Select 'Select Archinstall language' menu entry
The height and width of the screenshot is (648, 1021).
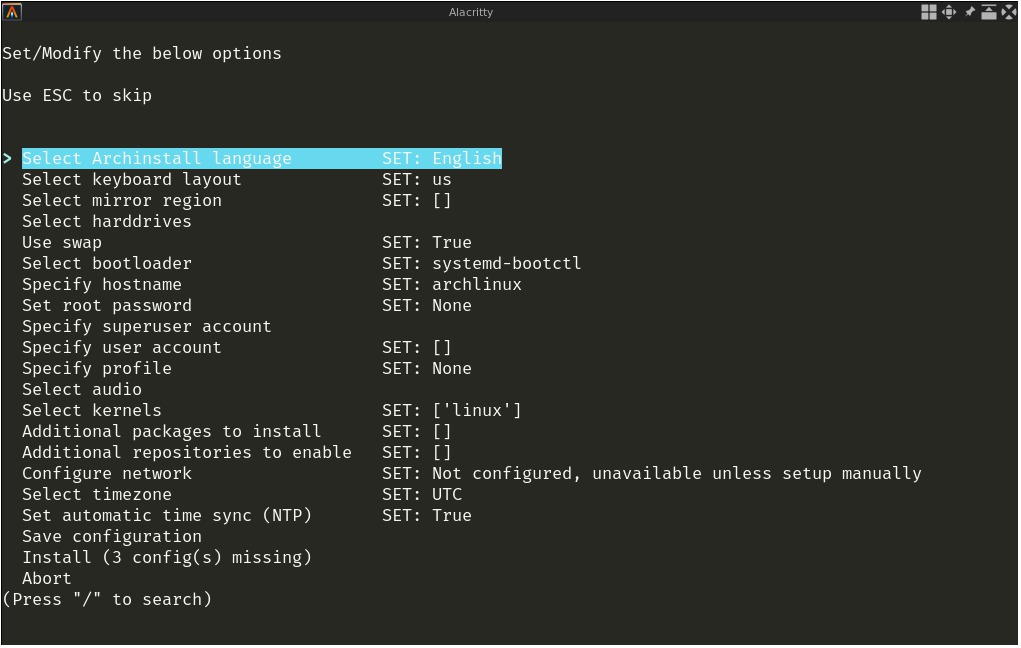coord(262,158)
